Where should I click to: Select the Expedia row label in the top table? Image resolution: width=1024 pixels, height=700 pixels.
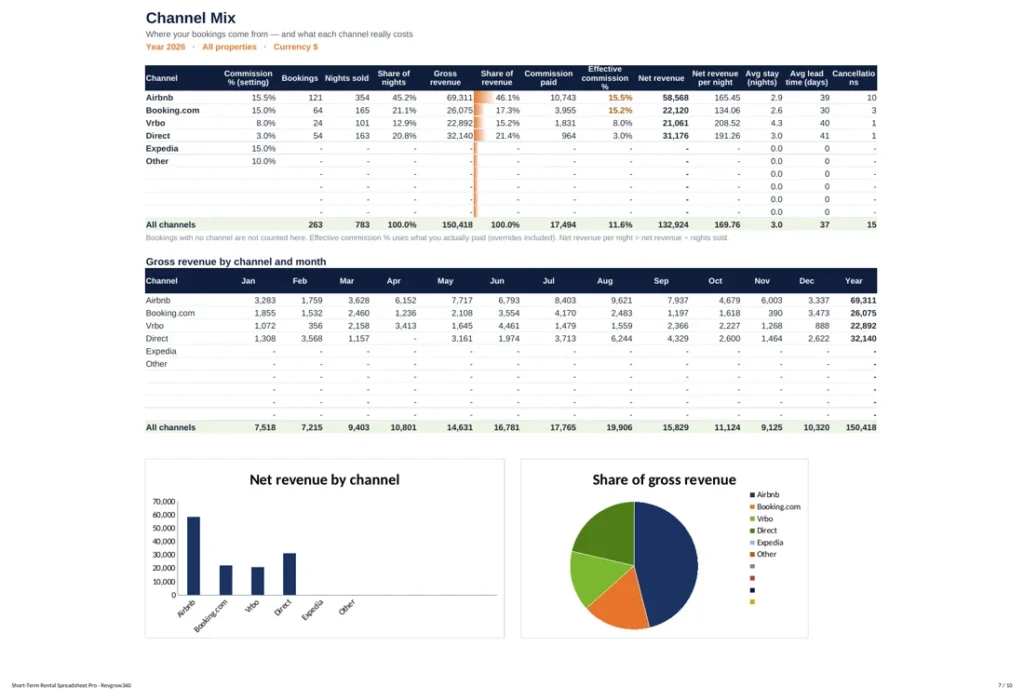click(x=162, y=149)
